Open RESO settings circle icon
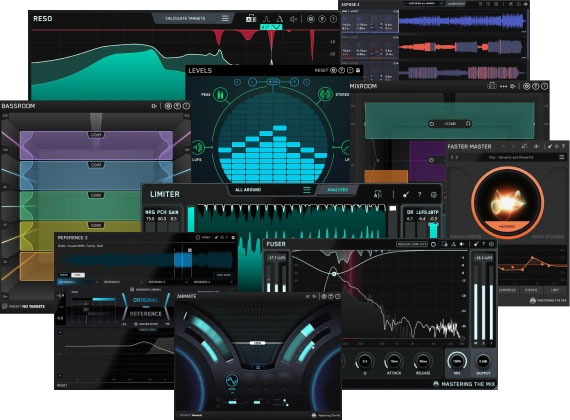Viewport: 570px width, 420px height. click(310, 19)
